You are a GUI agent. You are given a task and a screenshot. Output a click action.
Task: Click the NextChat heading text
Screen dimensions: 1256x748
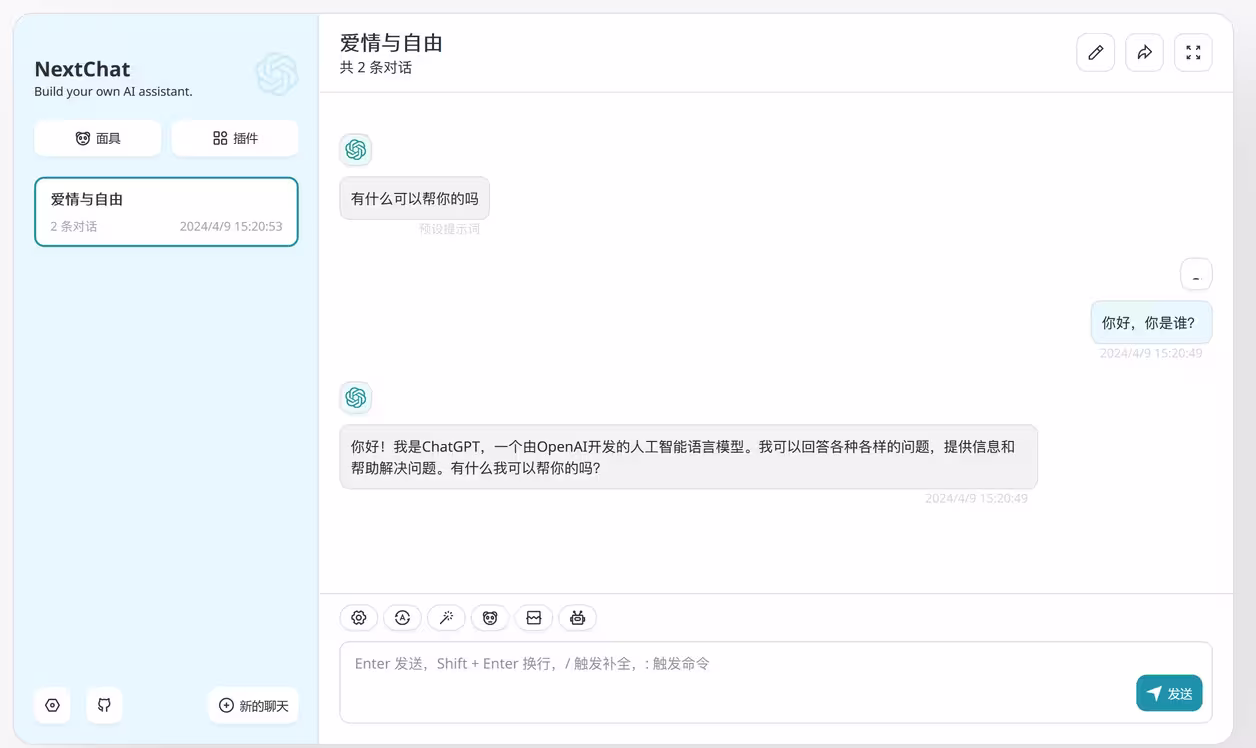click(82, 69)
